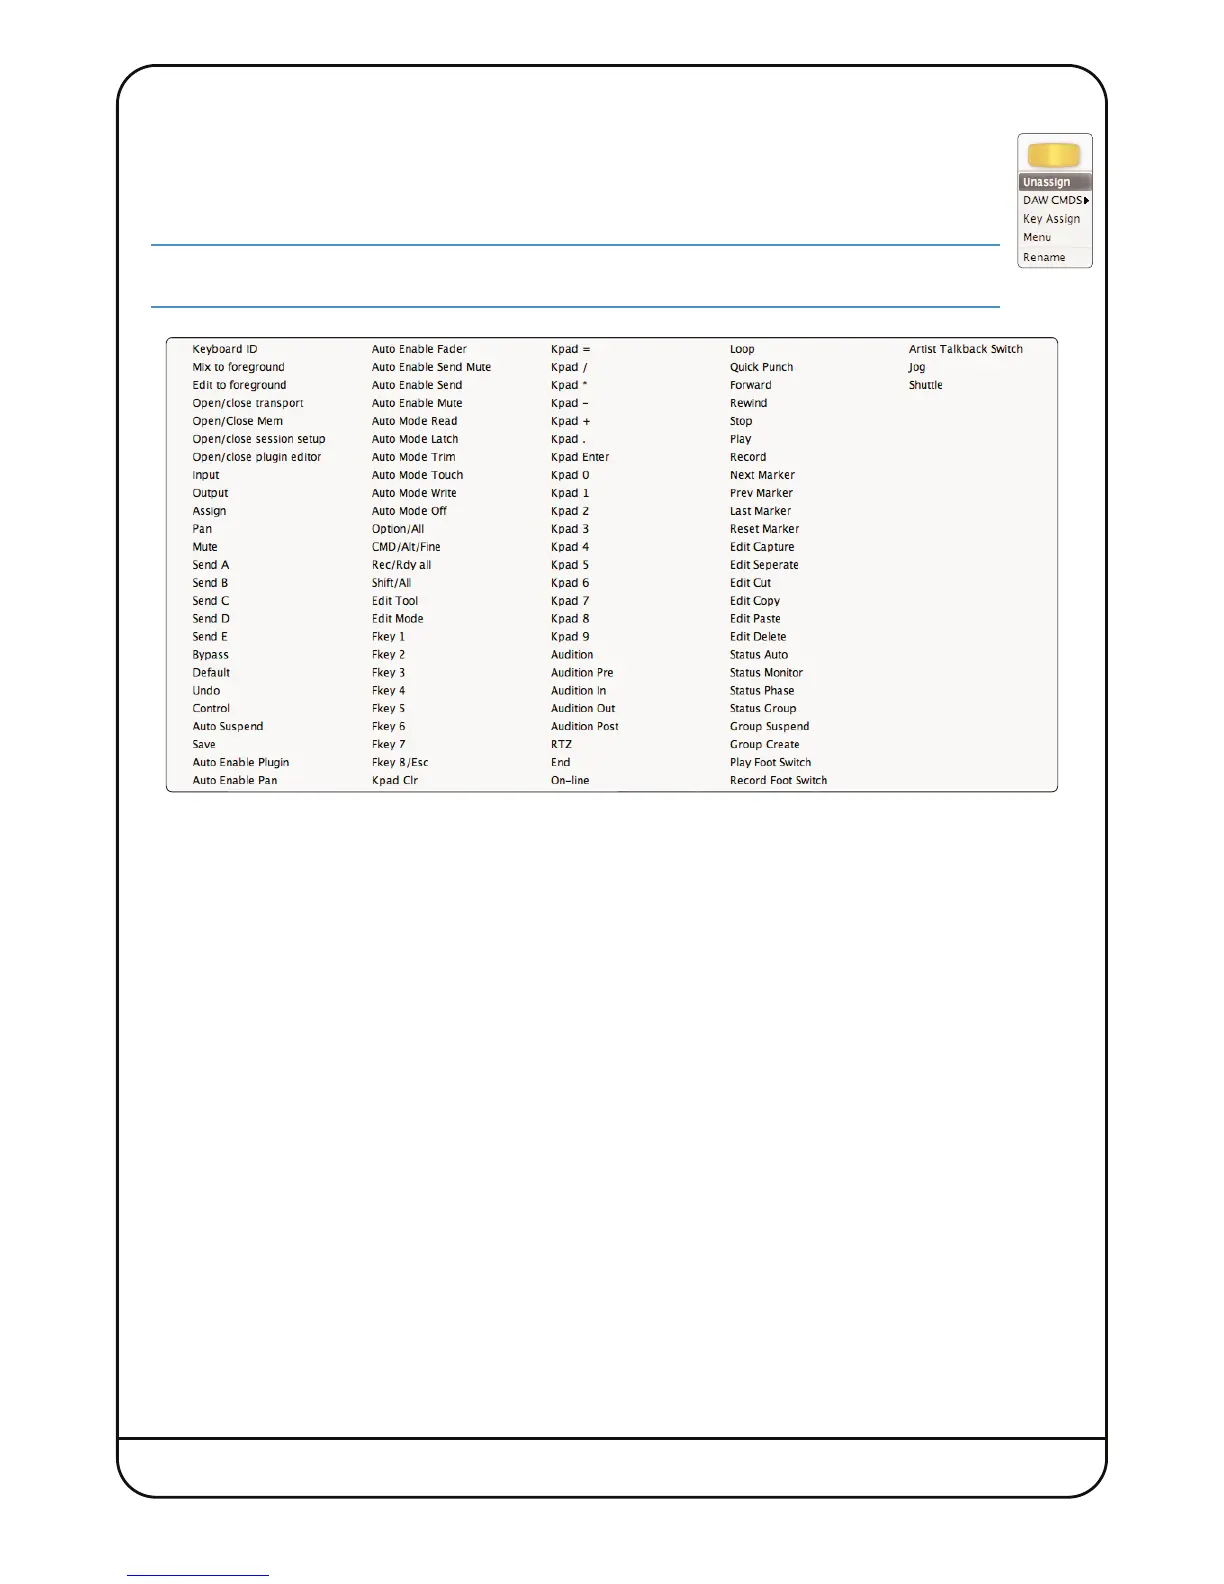Select Fkey 8/Esc command
The image size is (1224, 1584).
click(x=400, y=762)
